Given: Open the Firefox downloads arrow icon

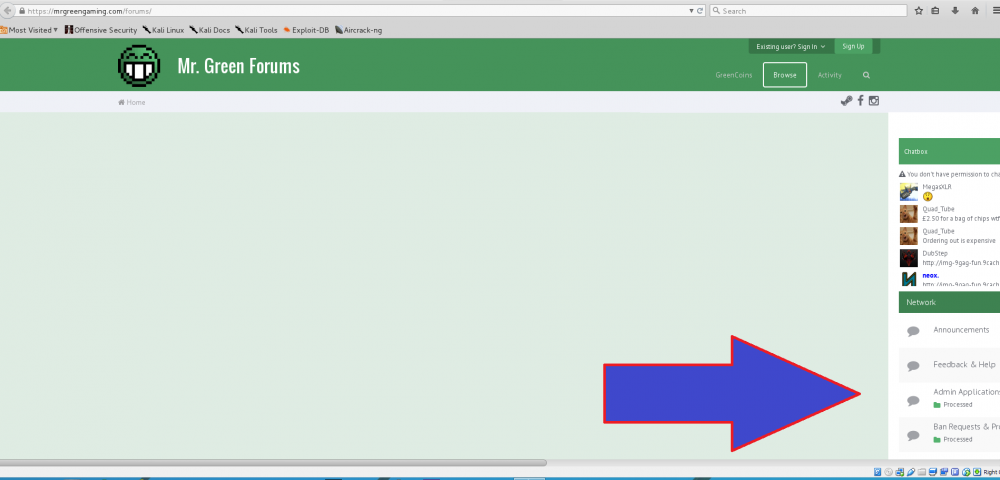Looking at the screenshot, I should pyautogui.click(x=956, y=11).
